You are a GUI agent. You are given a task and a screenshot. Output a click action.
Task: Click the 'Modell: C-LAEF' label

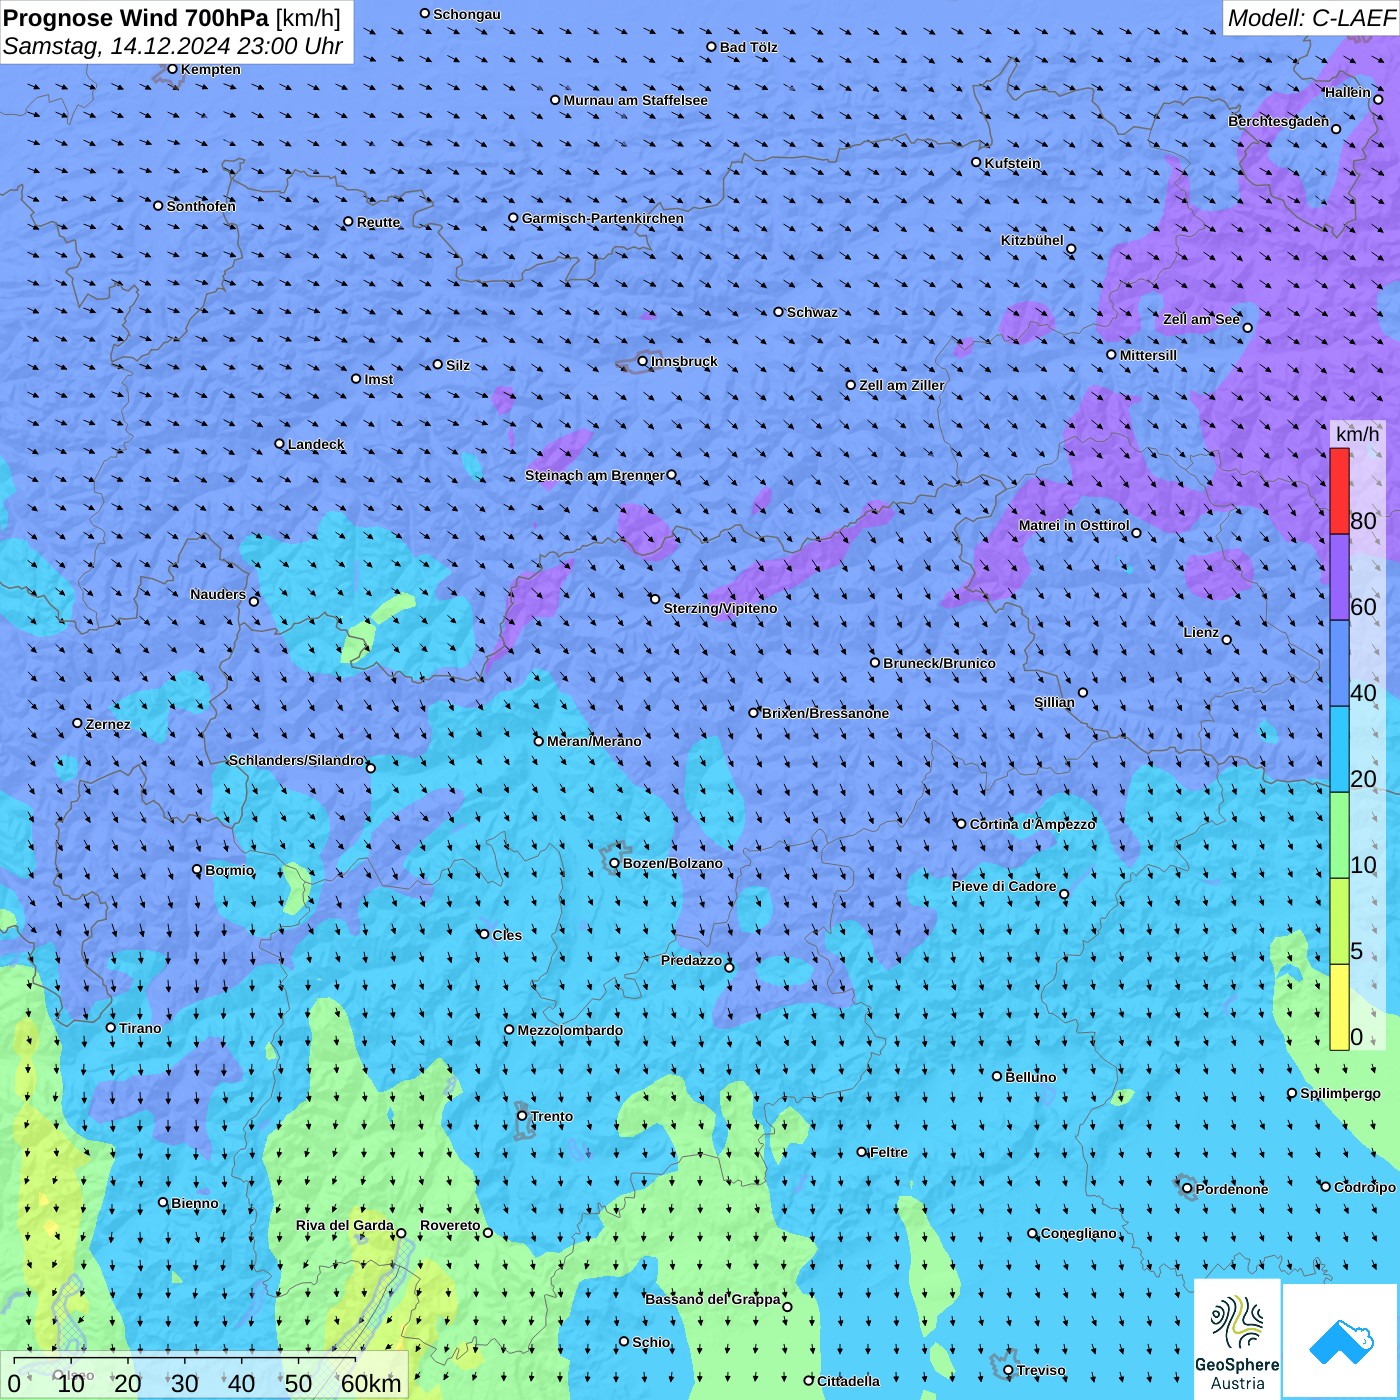coord(1311,18)
